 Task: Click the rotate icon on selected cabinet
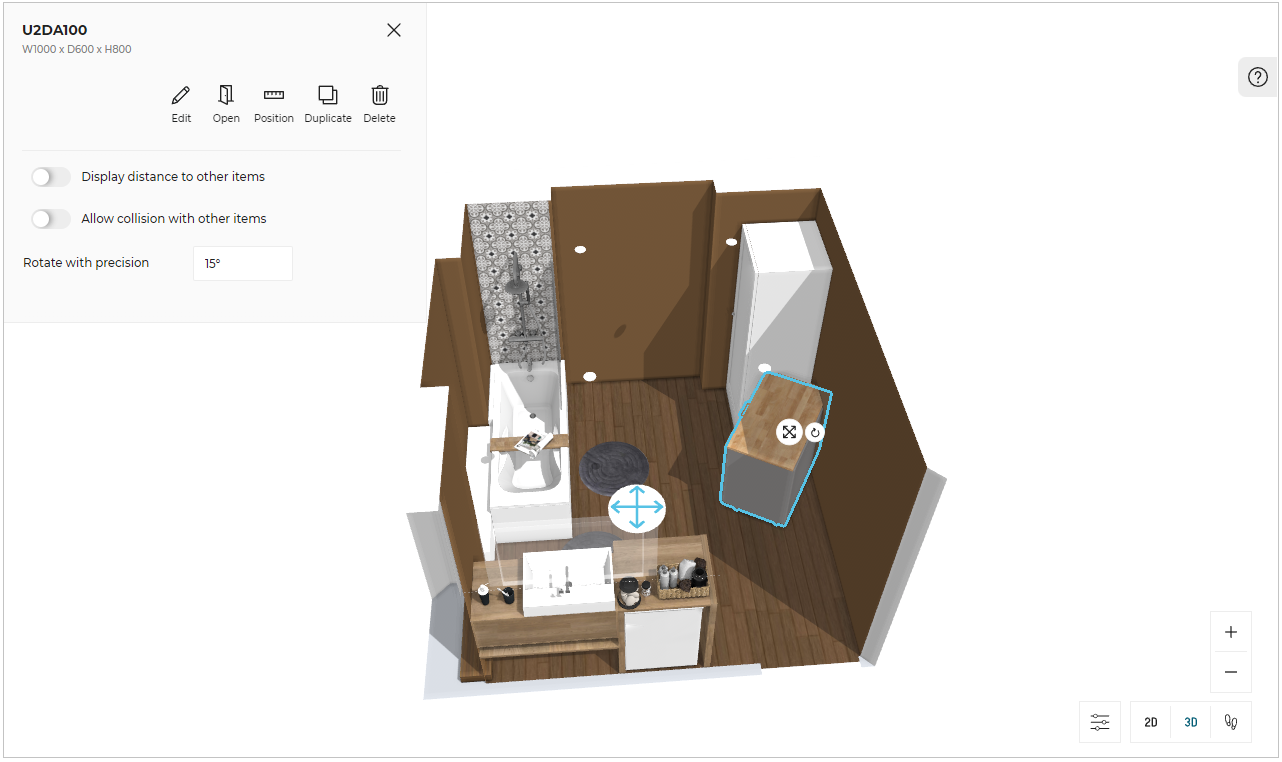(x=815, y=433)
